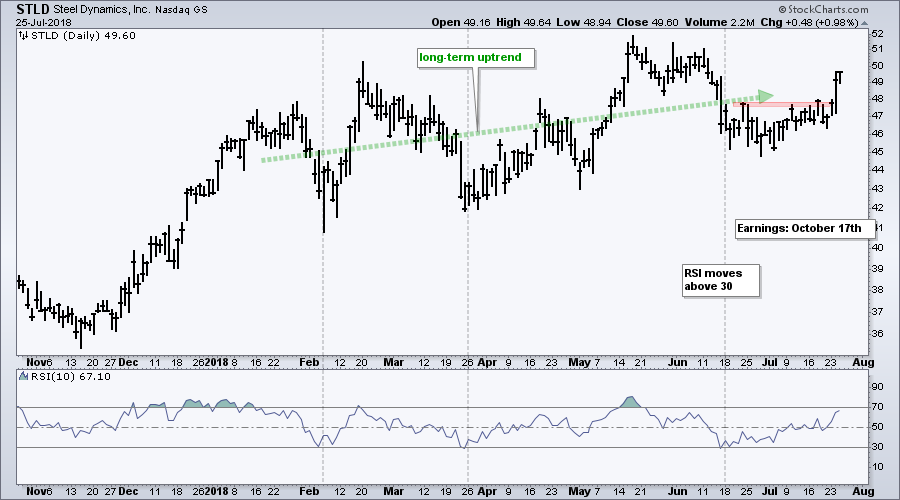Click the May label on RSI panel axis
This screenshot has height=500, width=900.
[x=579, y=491]
